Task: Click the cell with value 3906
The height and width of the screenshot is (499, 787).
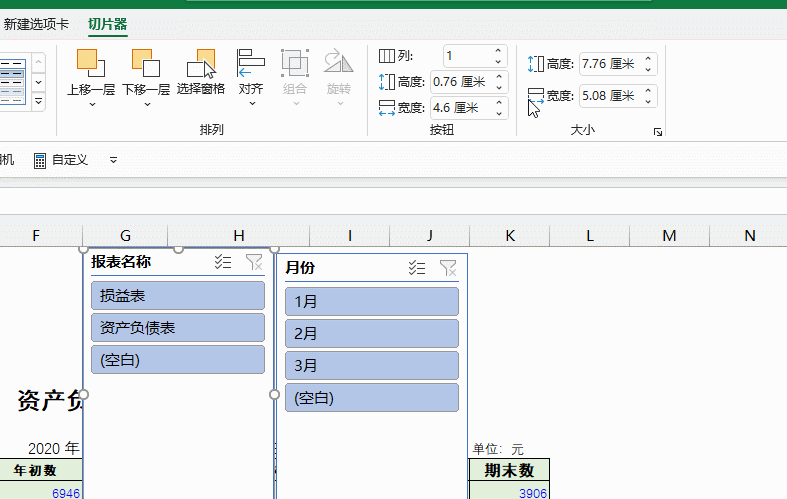Action: [x=509, y=491]
